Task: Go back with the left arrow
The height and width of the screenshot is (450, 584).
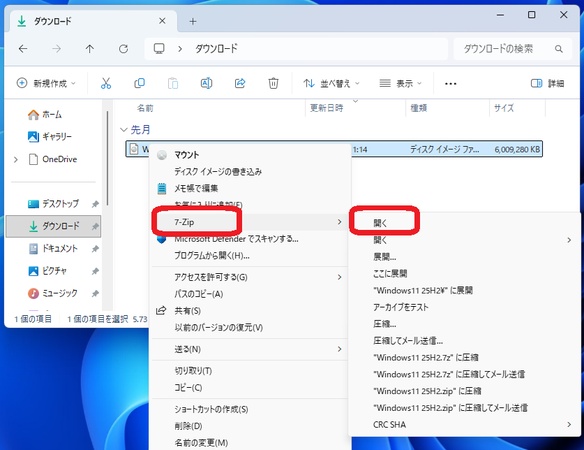Action: 23,49
